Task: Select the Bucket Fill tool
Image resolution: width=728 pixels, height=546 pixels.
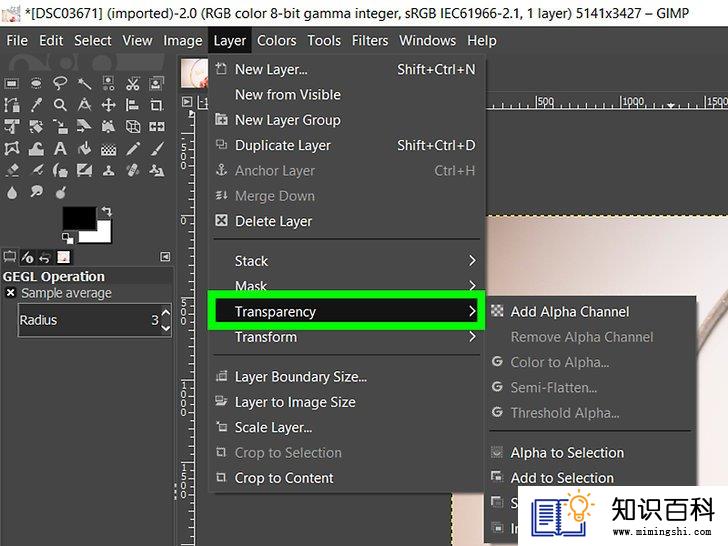Action: coord(84,149)
